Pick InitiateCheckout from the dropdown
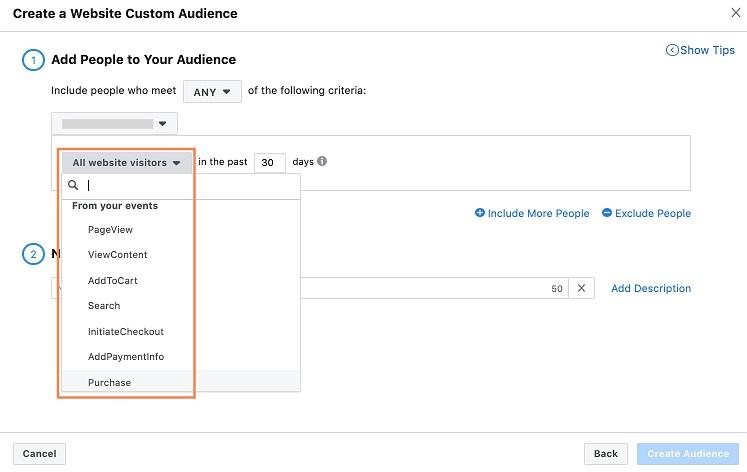This screenshot has width=747, height=472. pos(125,332)
